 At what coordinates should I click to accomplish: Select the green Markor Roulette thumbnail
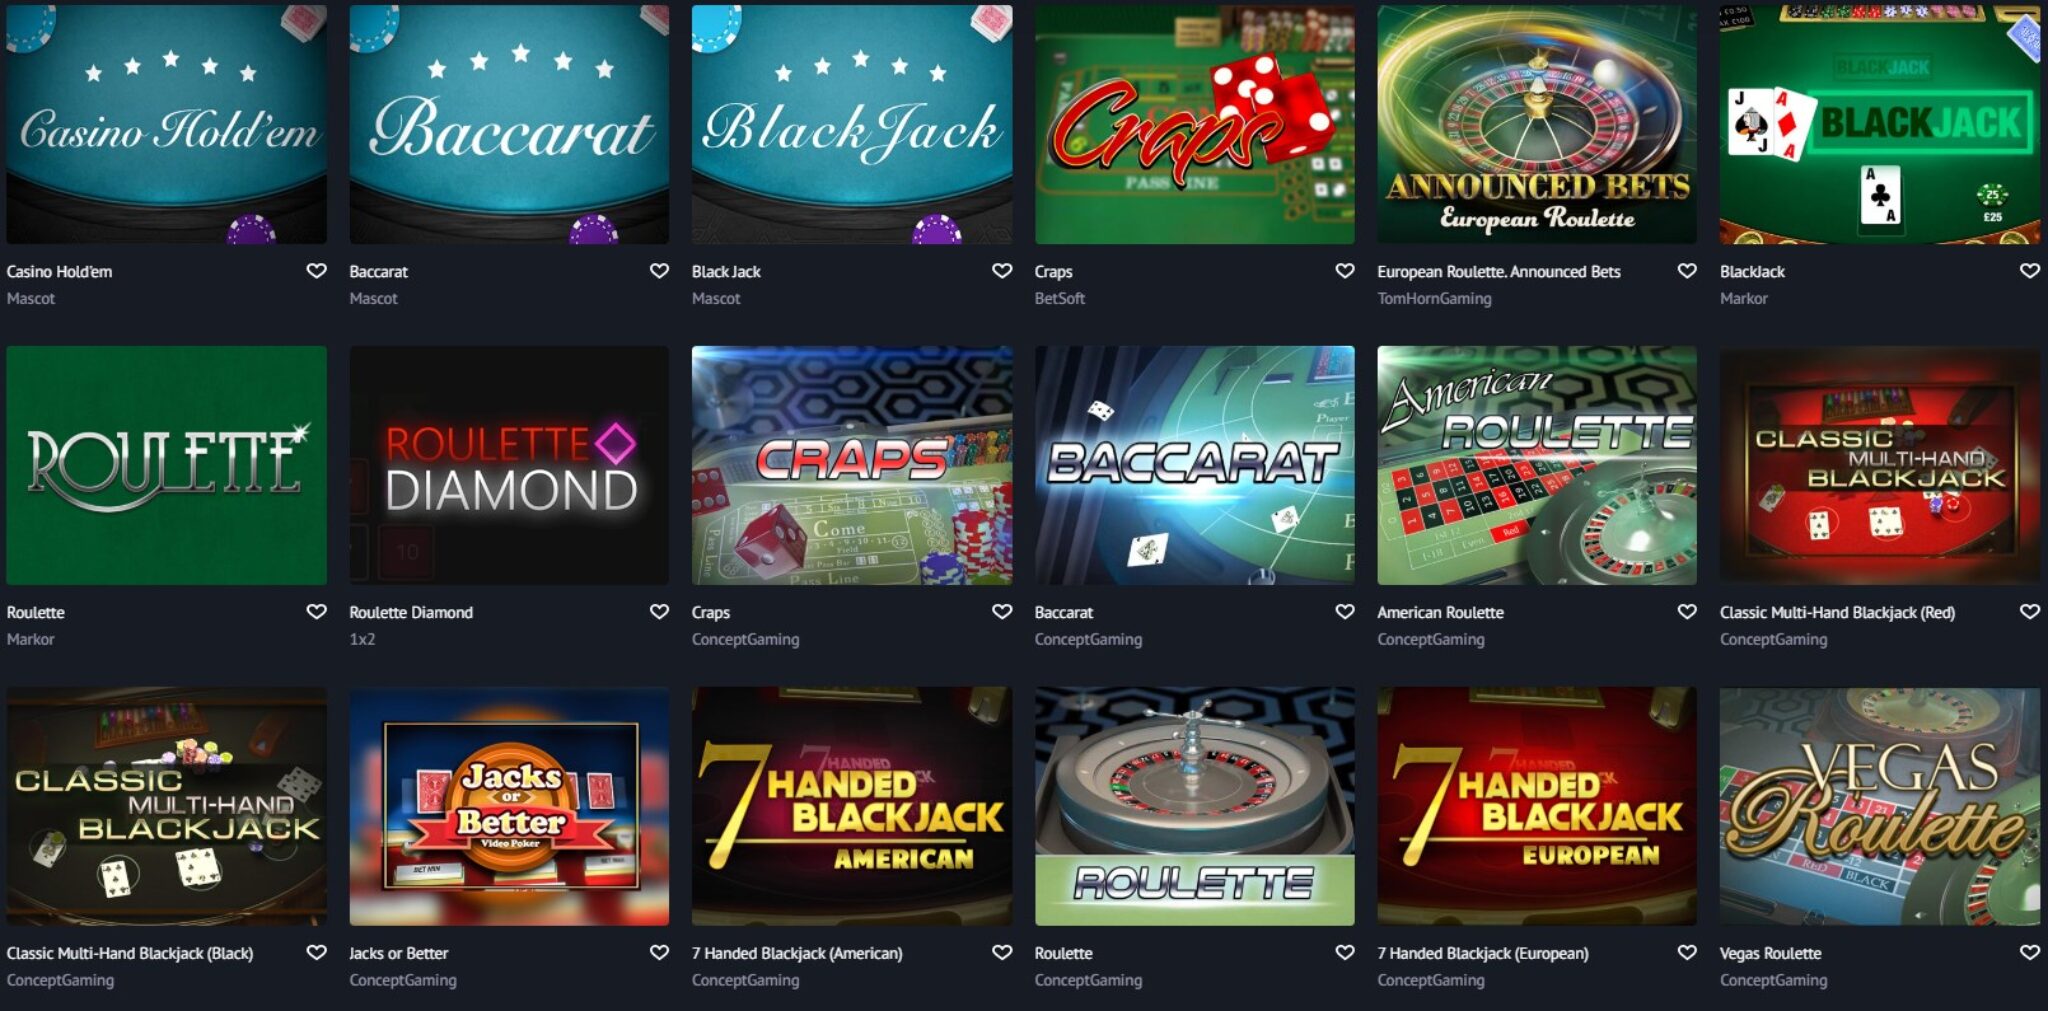[x=166, y=465]
